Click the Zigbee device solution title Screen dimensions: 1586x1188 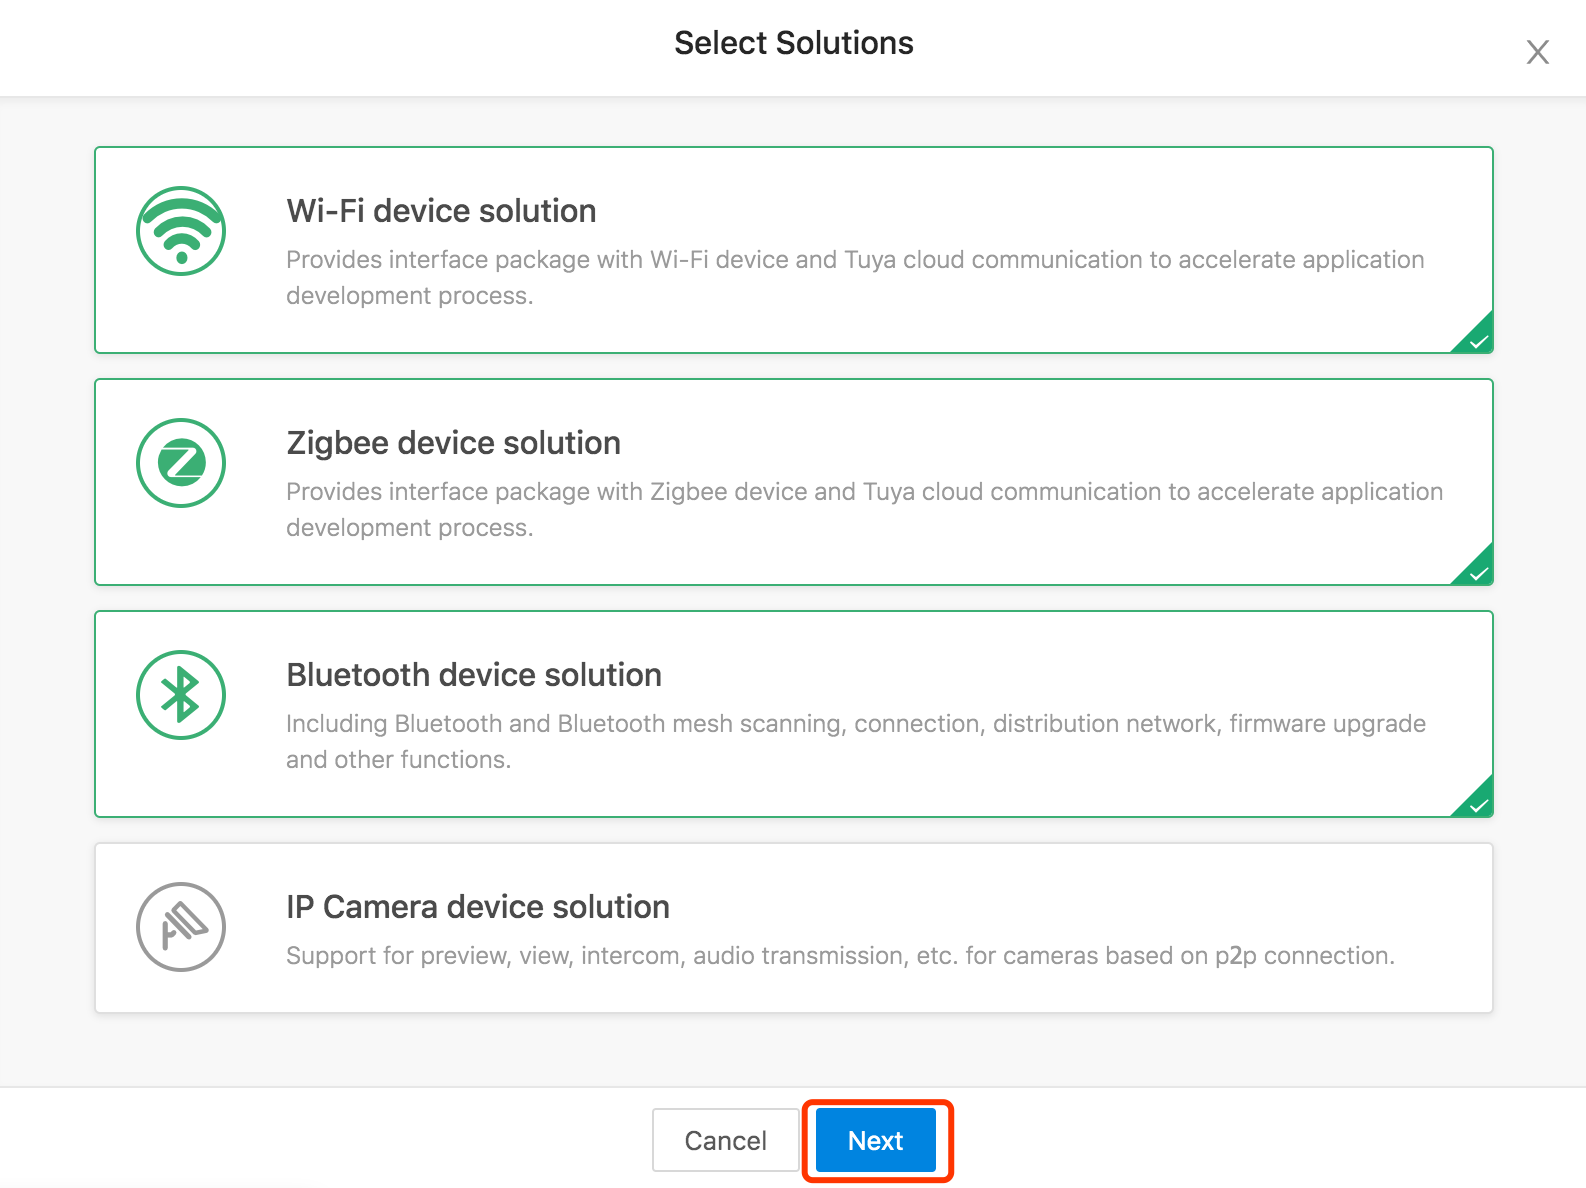tap(453, 443)
